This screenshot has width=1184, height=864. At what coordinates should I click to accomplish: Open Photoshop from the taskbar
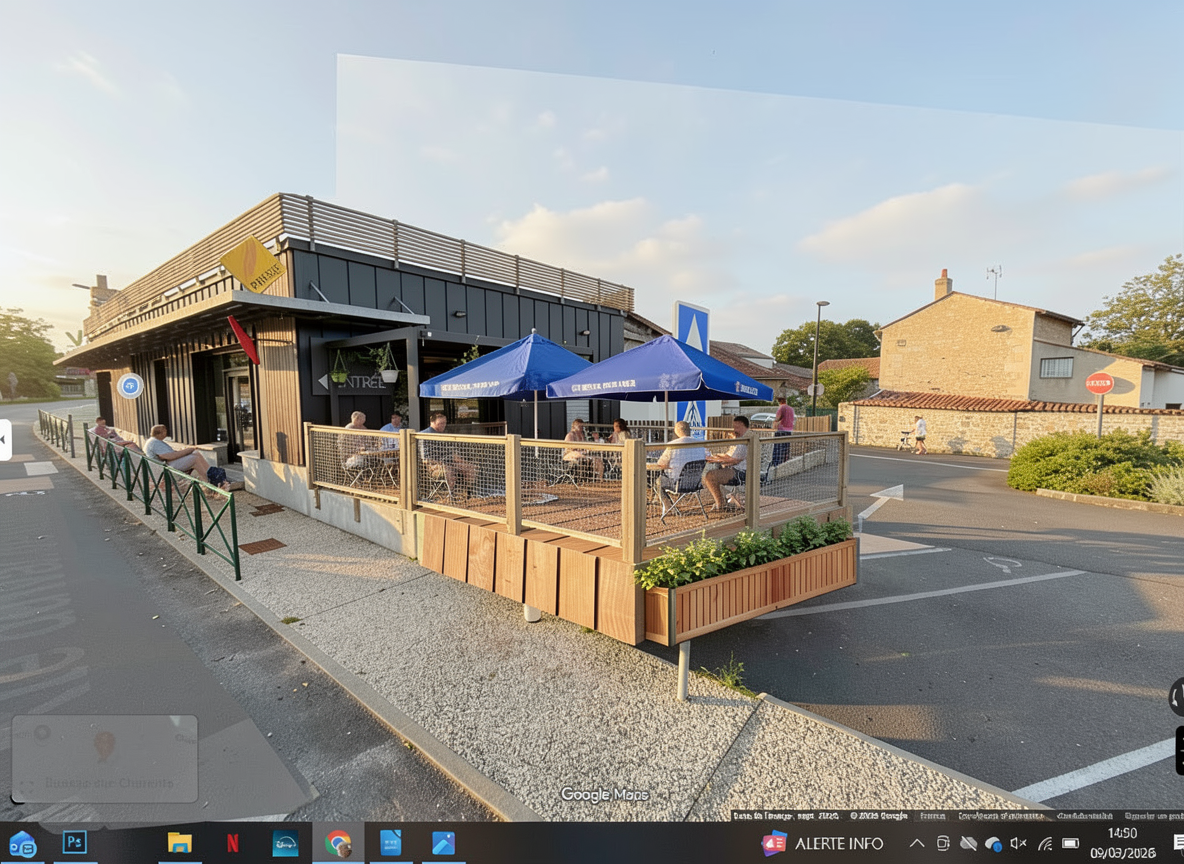75,843
